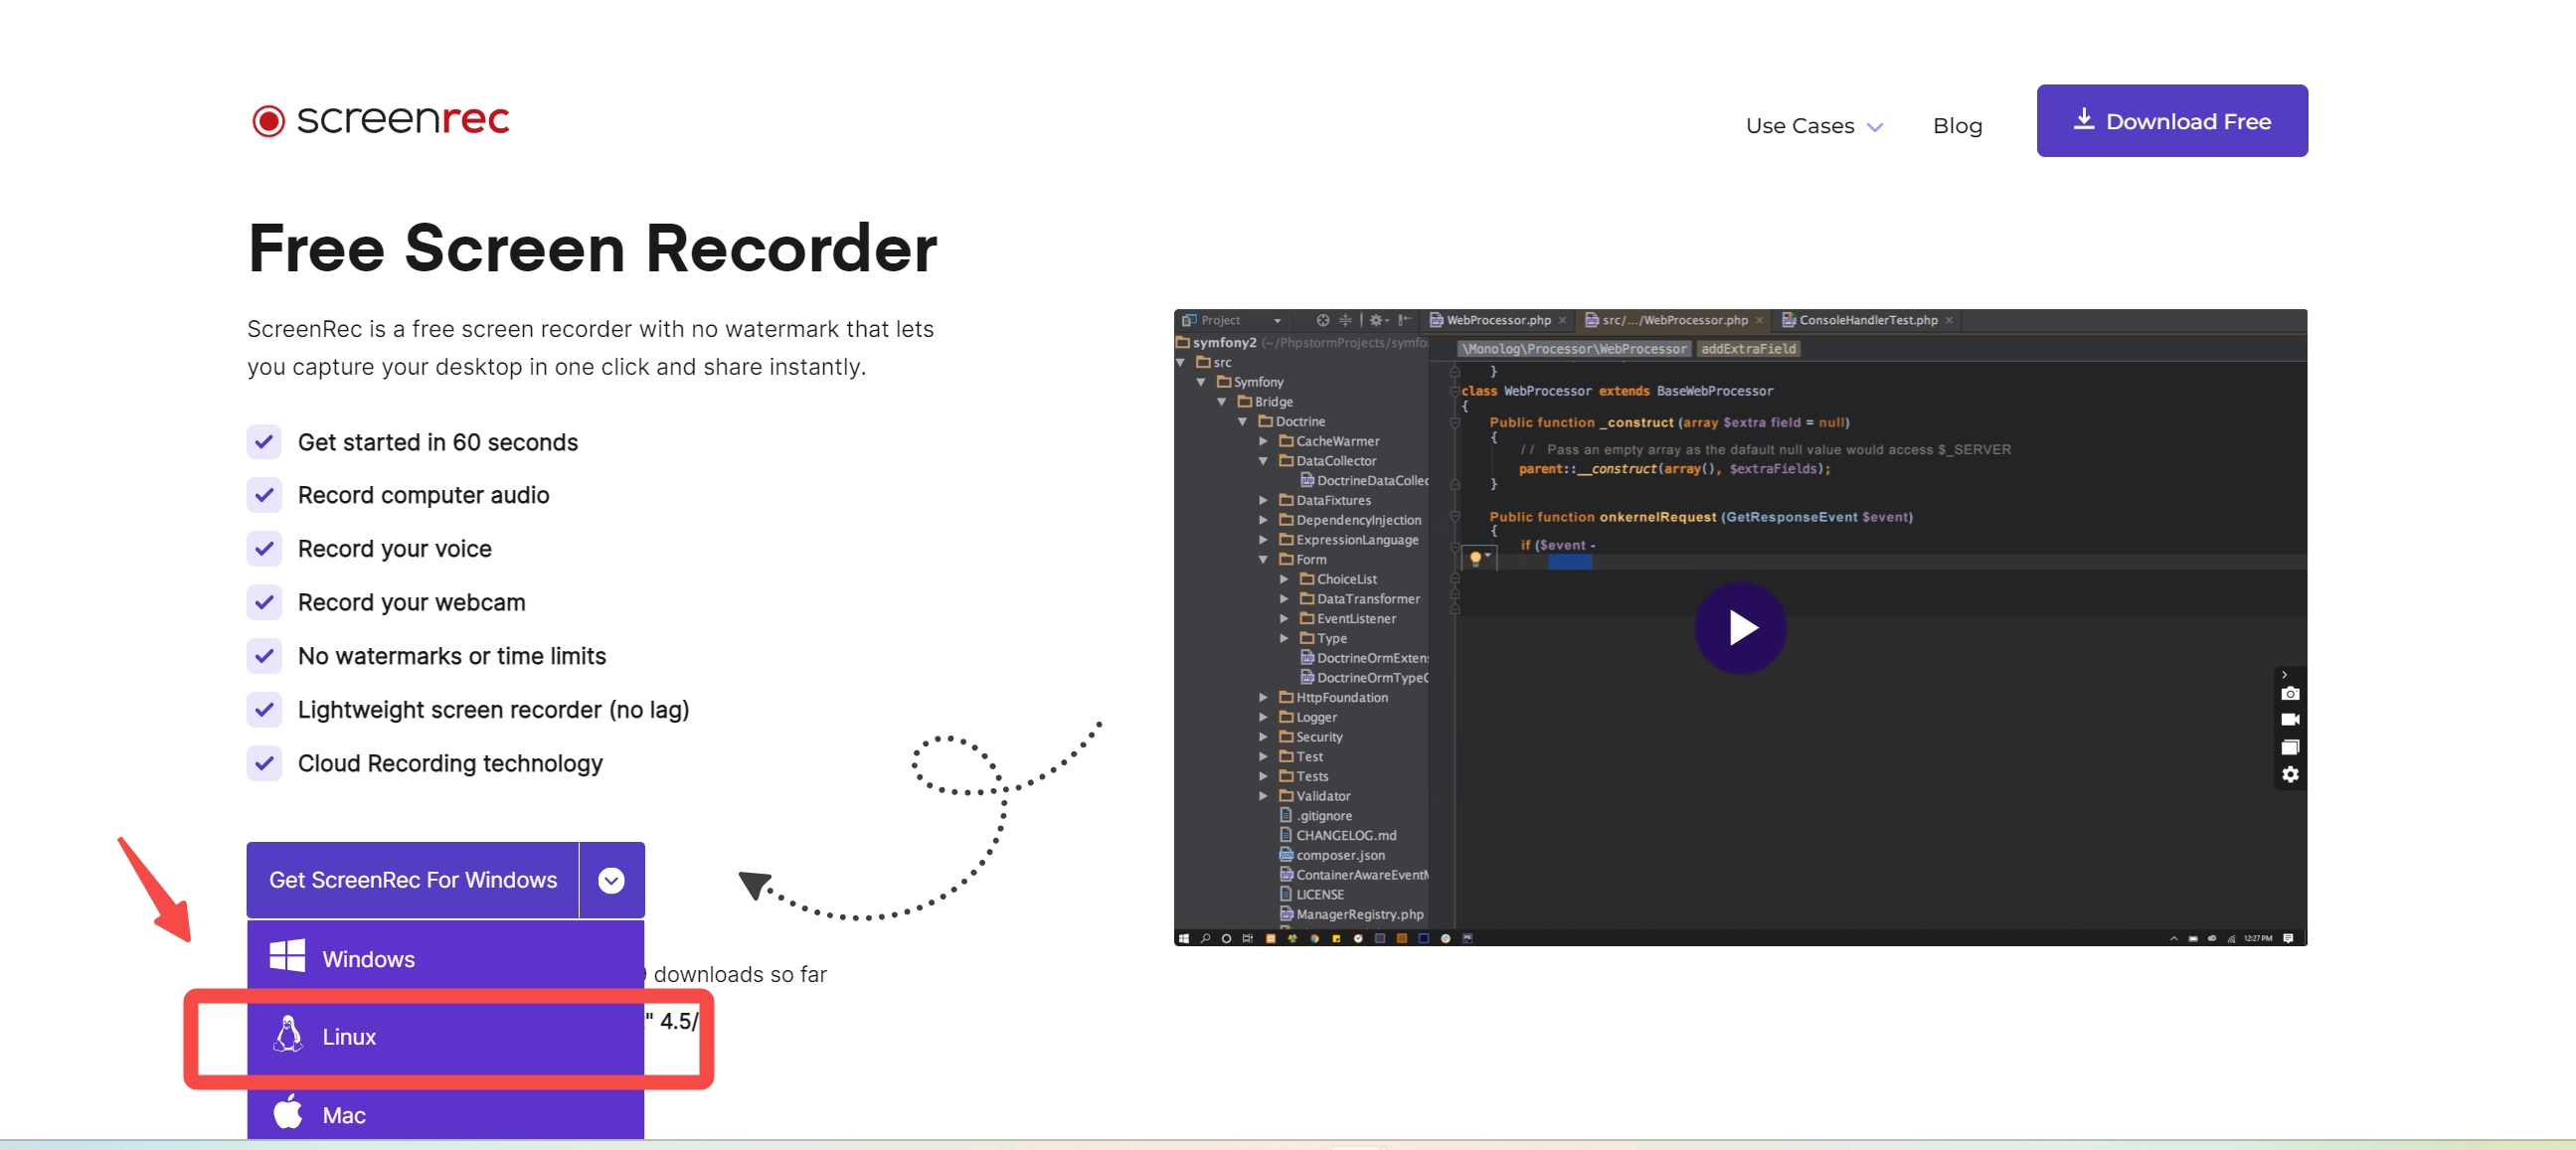Select Windows from the download list
This screenshot has height=1150, width=2576.
[x=445, y=958]
